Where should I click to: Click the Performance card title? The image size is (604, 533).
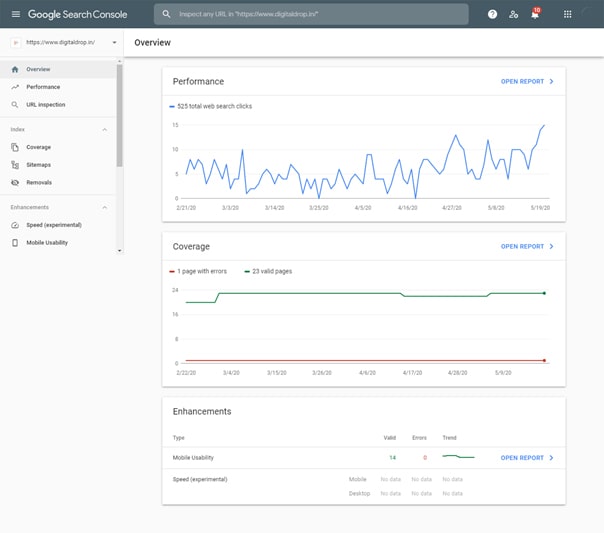pos(198,82)
